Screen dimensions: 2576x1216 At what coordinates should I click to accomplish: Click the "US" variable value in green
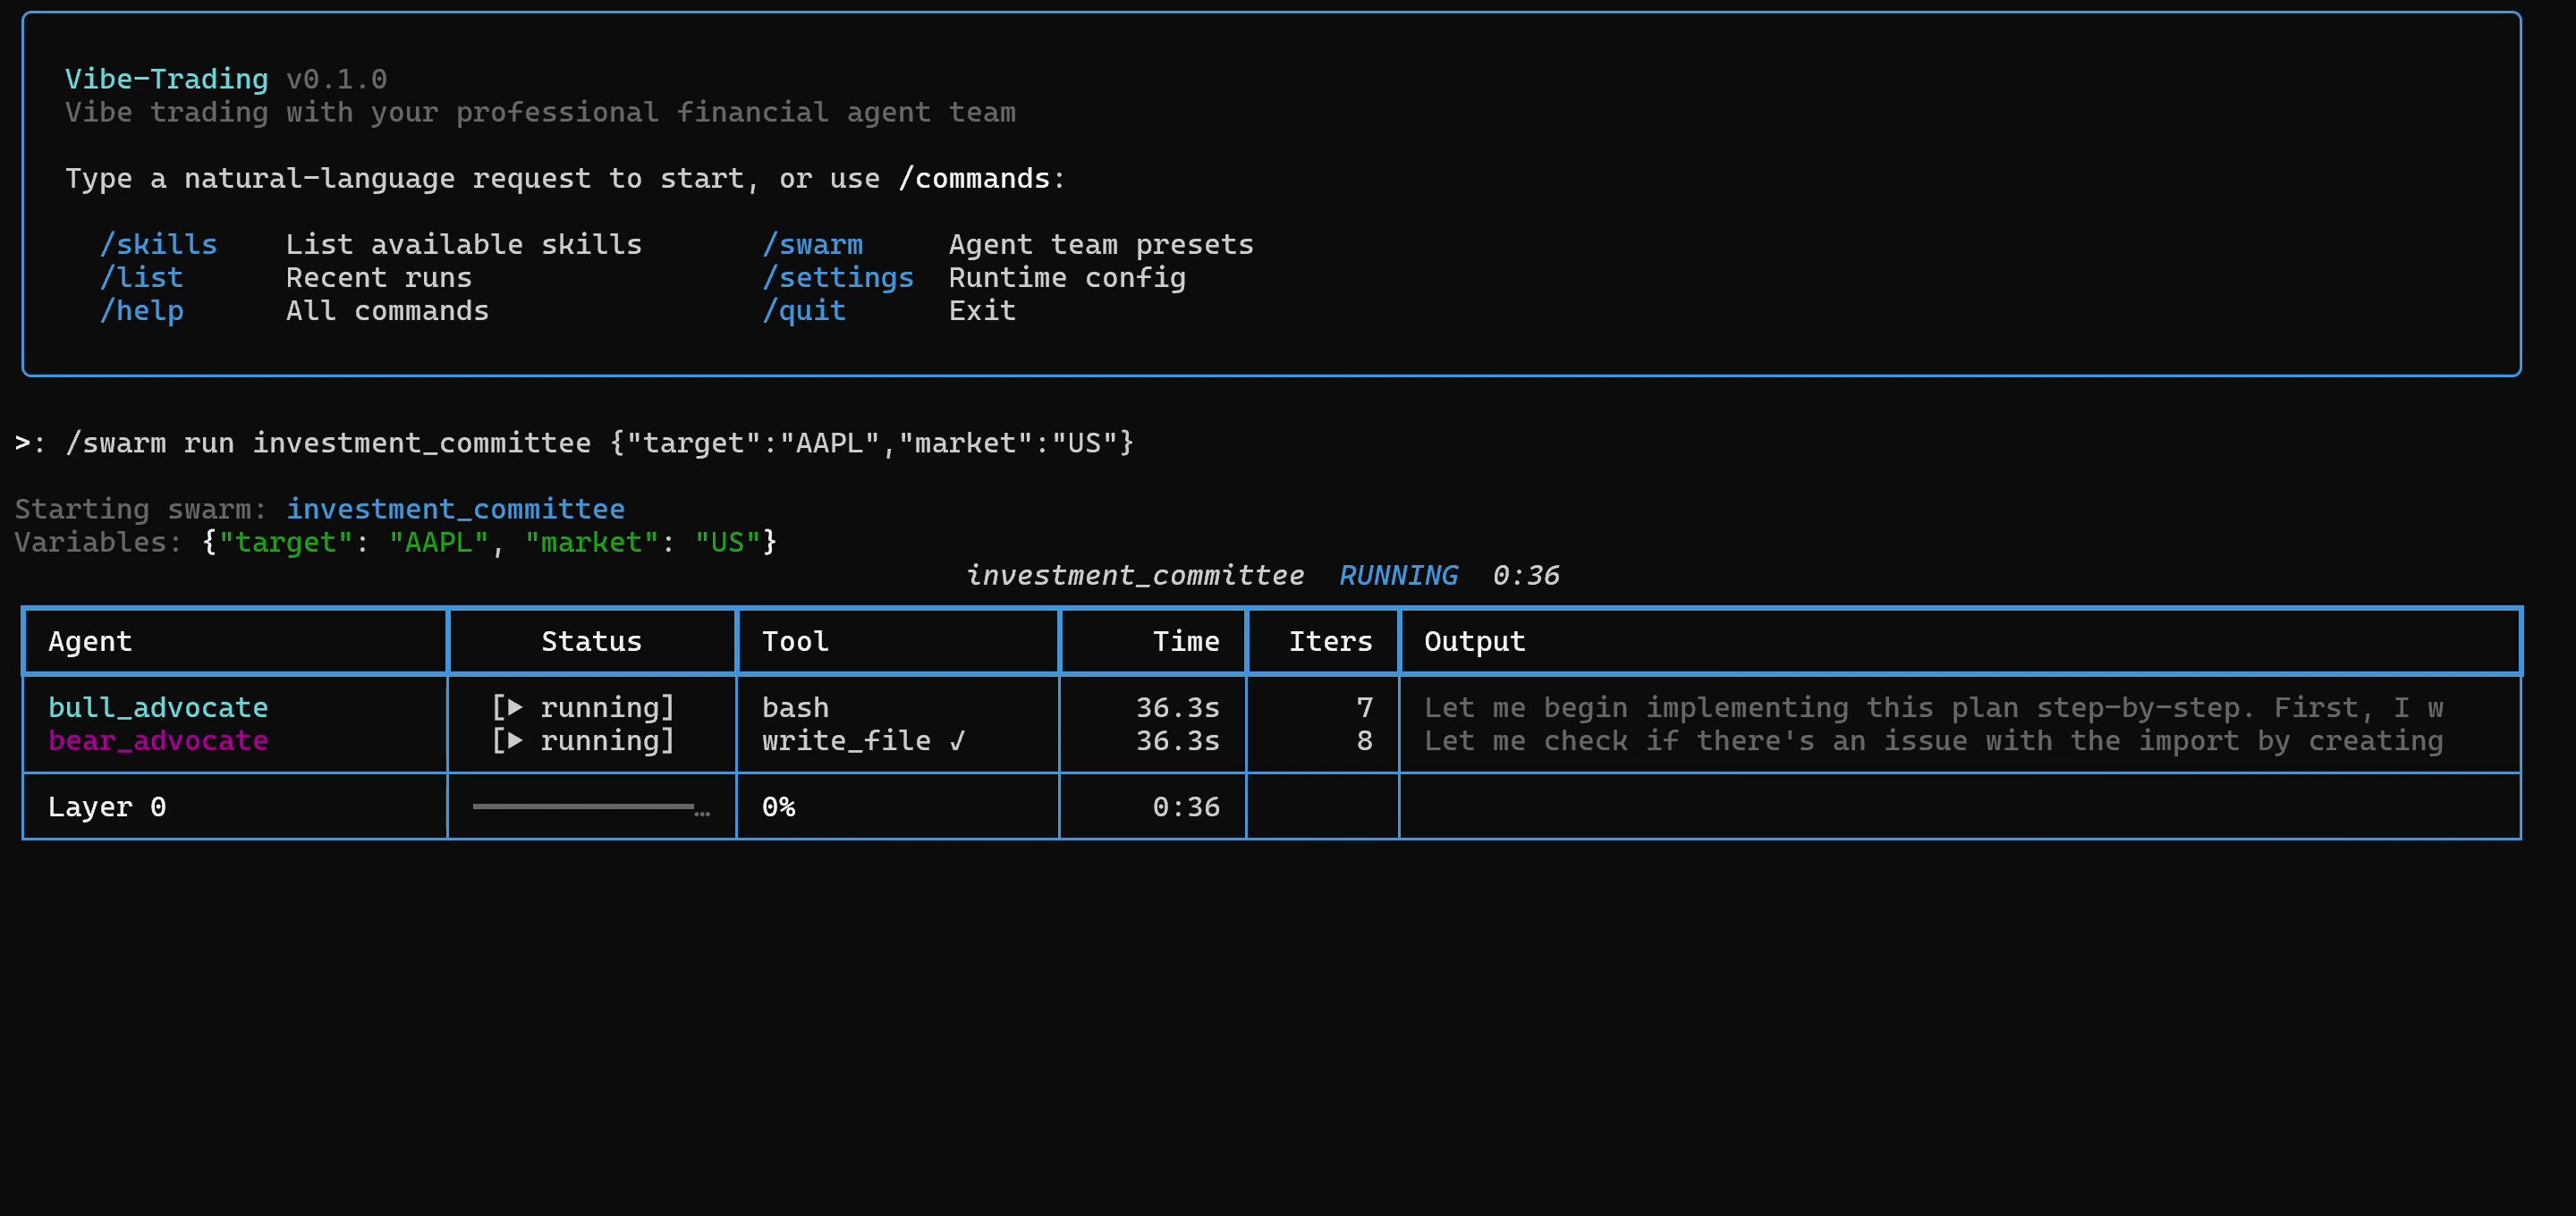pyautogui.click(x=727, y=542)
